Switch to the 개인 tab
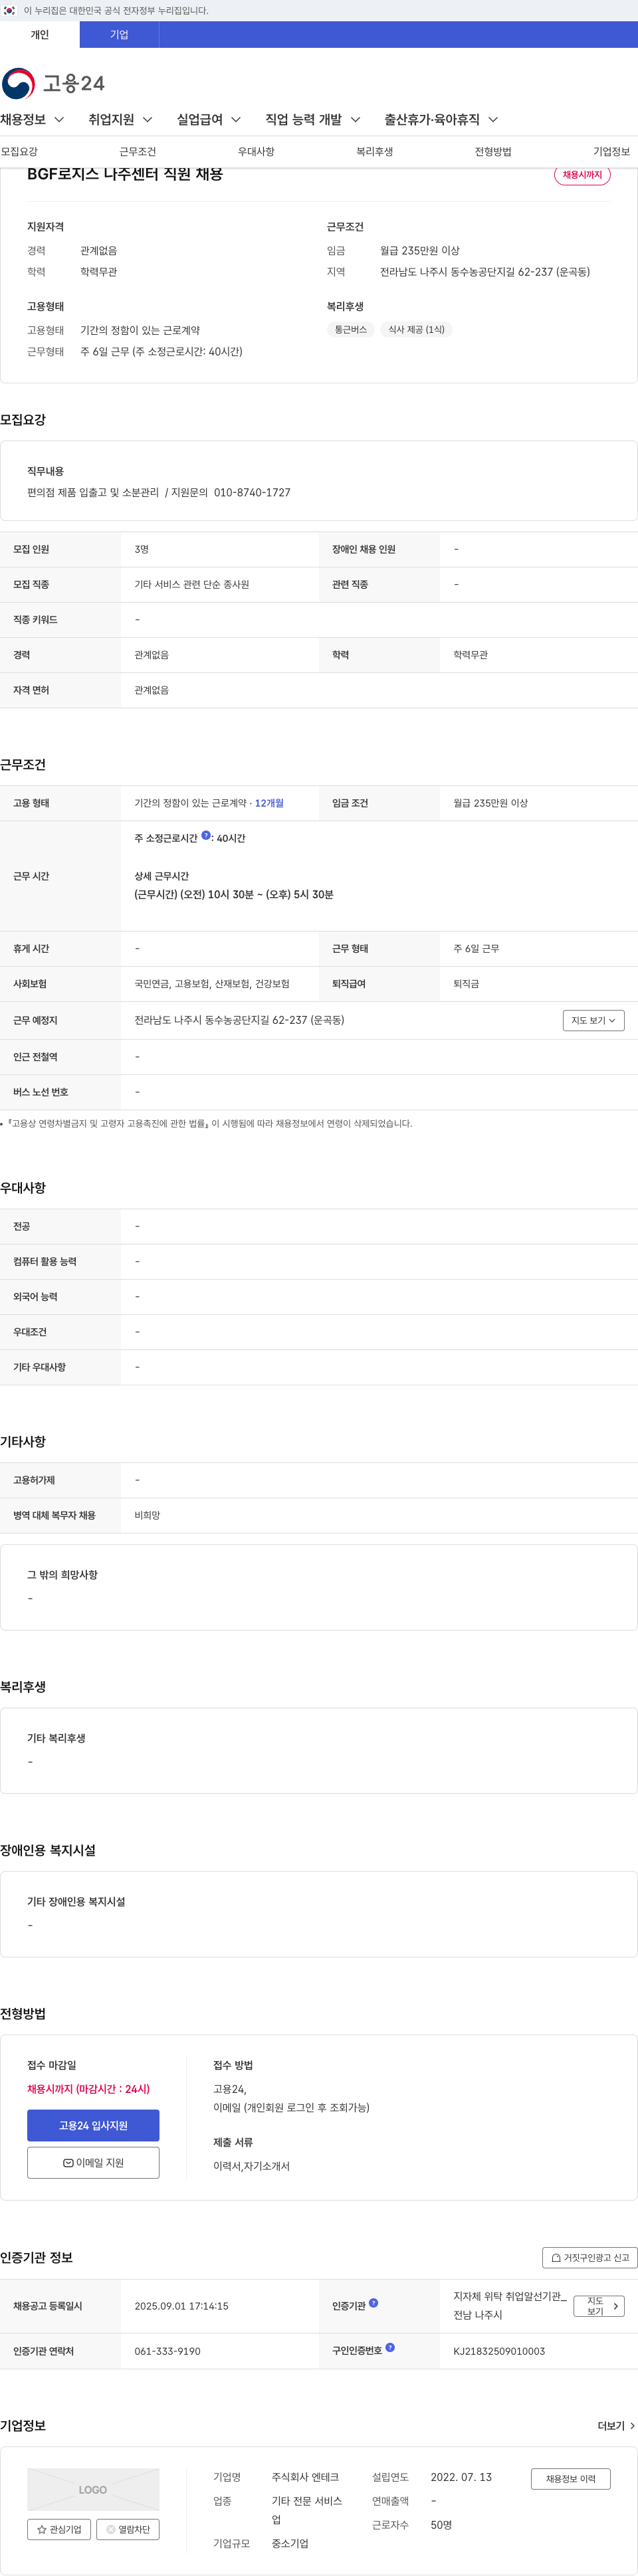The height and width of the screenshot is (2576, 638). coord(40,35)
